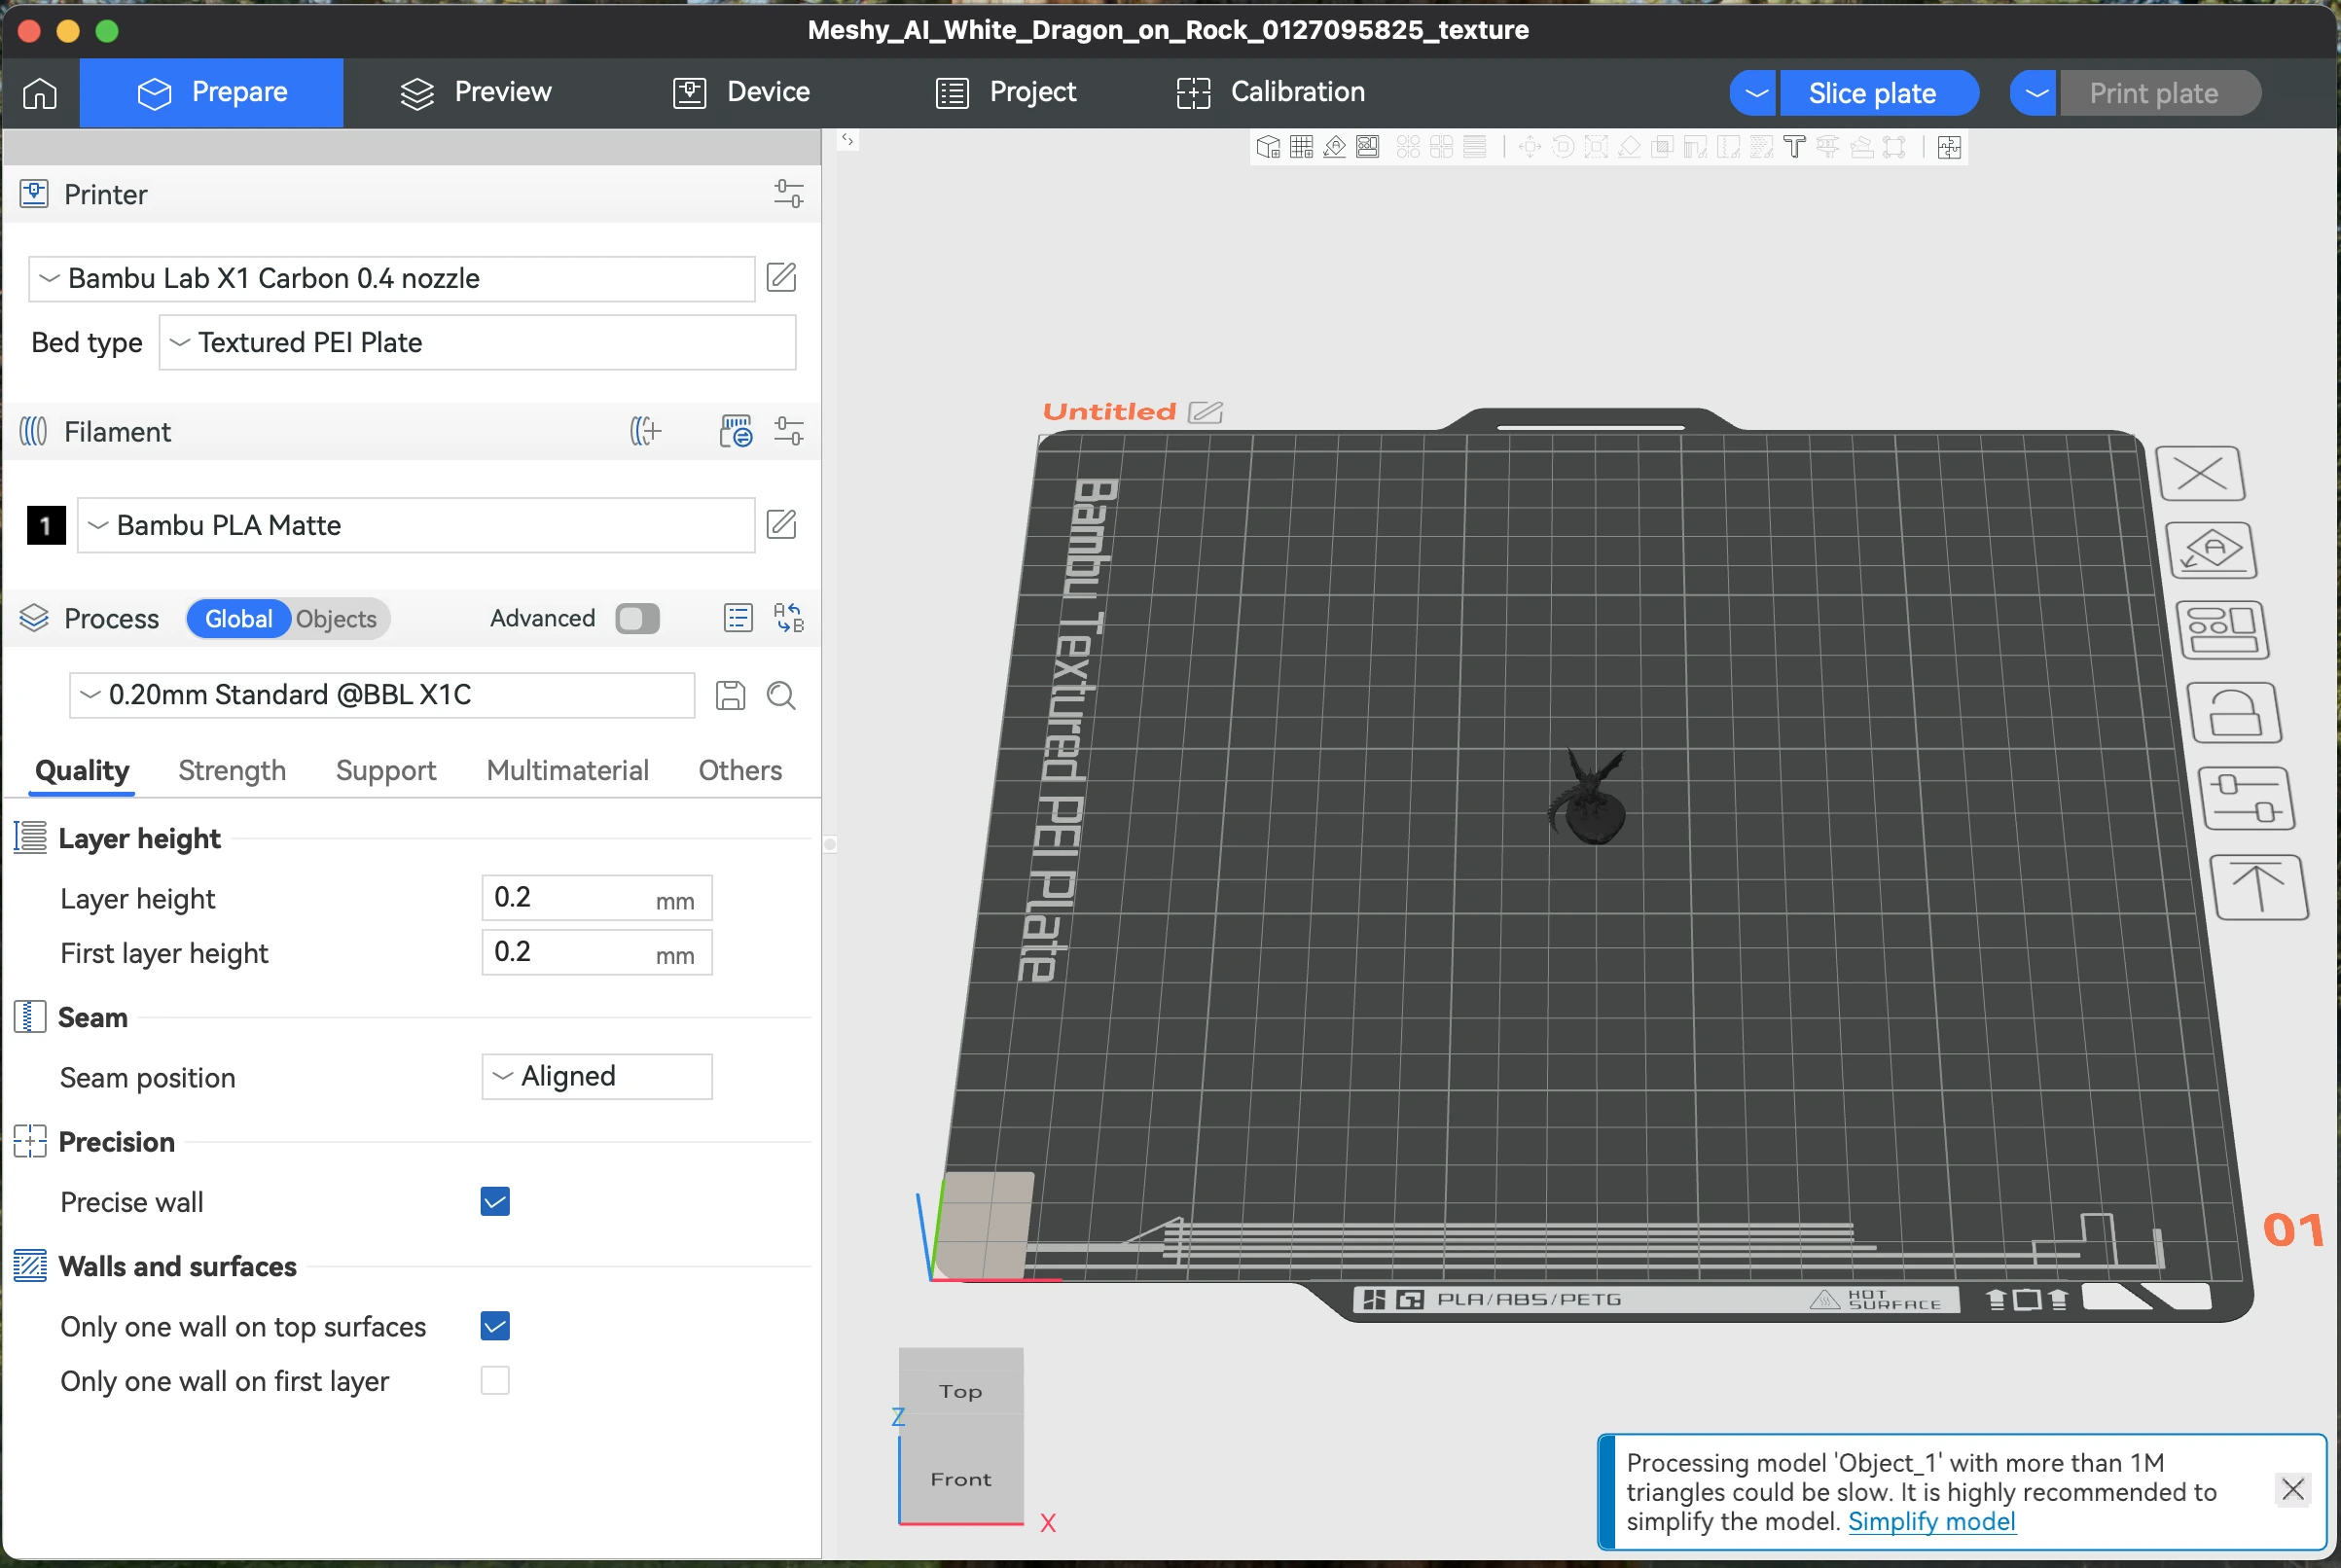Click the Simplify model link
This screenshot has height=1568, width=2341.
(1930, 1521)
